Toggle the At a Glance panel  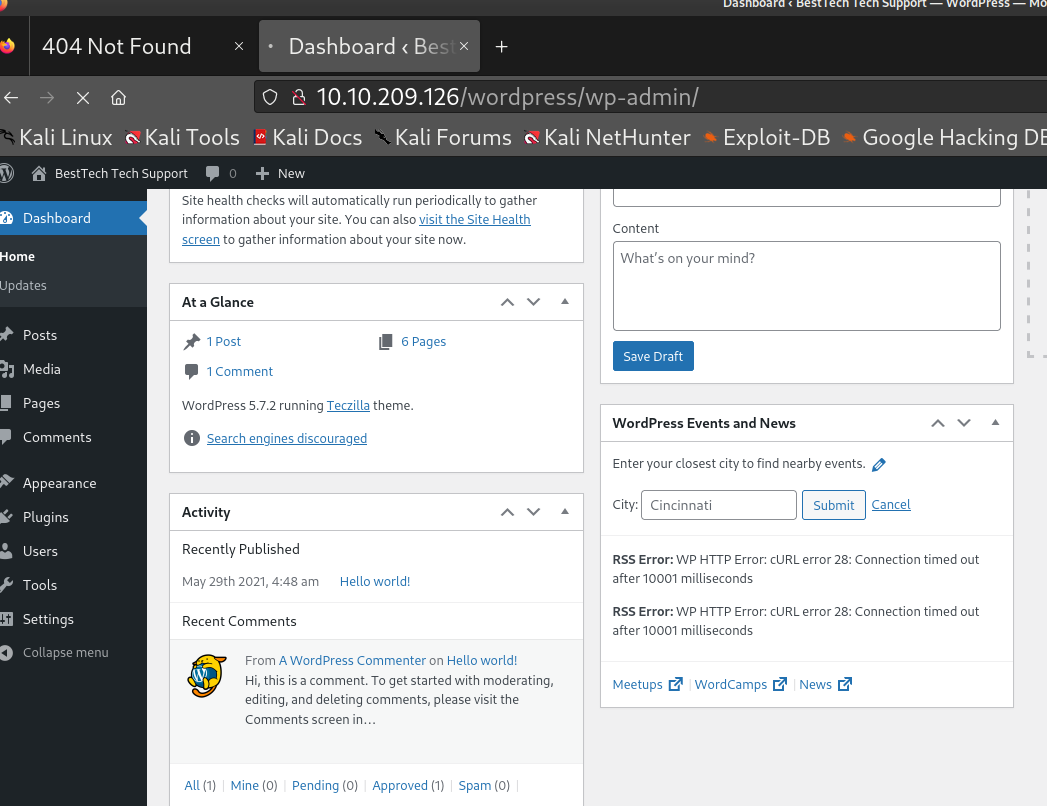(564, 302)
